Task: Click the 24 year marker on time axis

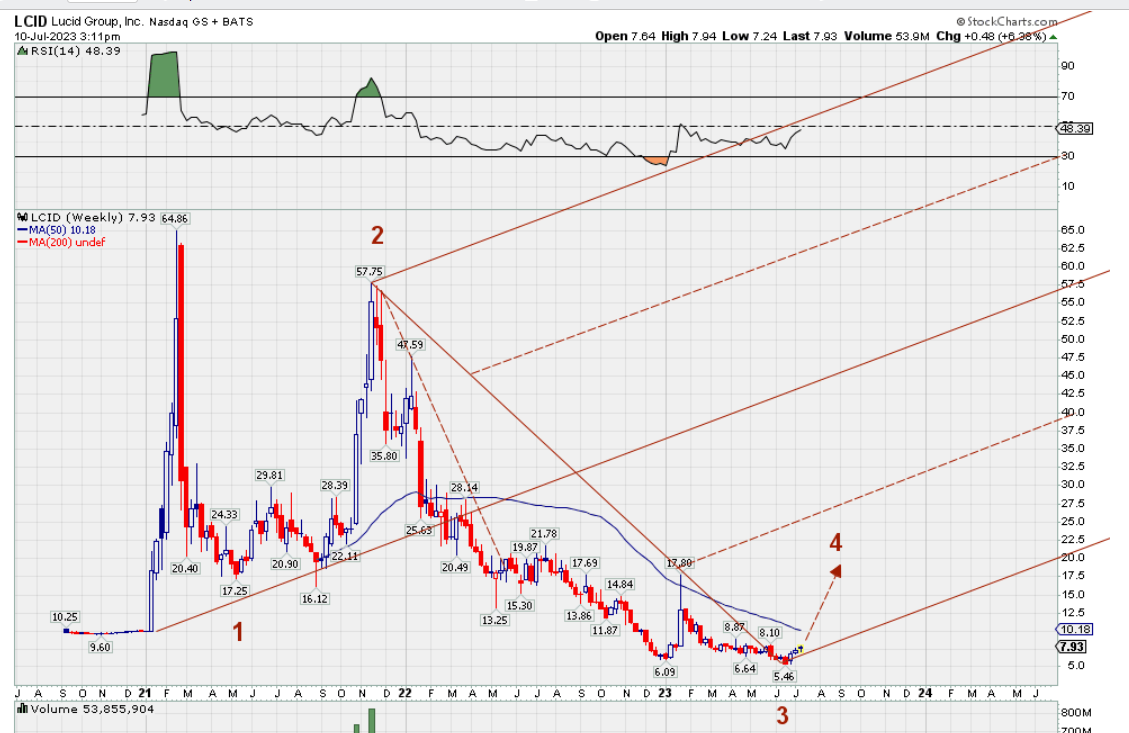Action: tap(925, 692)
